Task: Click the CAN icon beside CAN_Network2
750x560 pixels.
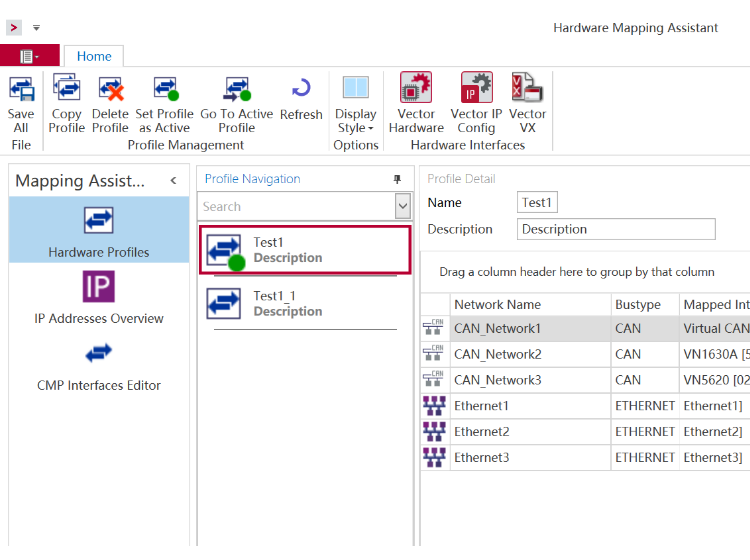Action: [433, 353]
